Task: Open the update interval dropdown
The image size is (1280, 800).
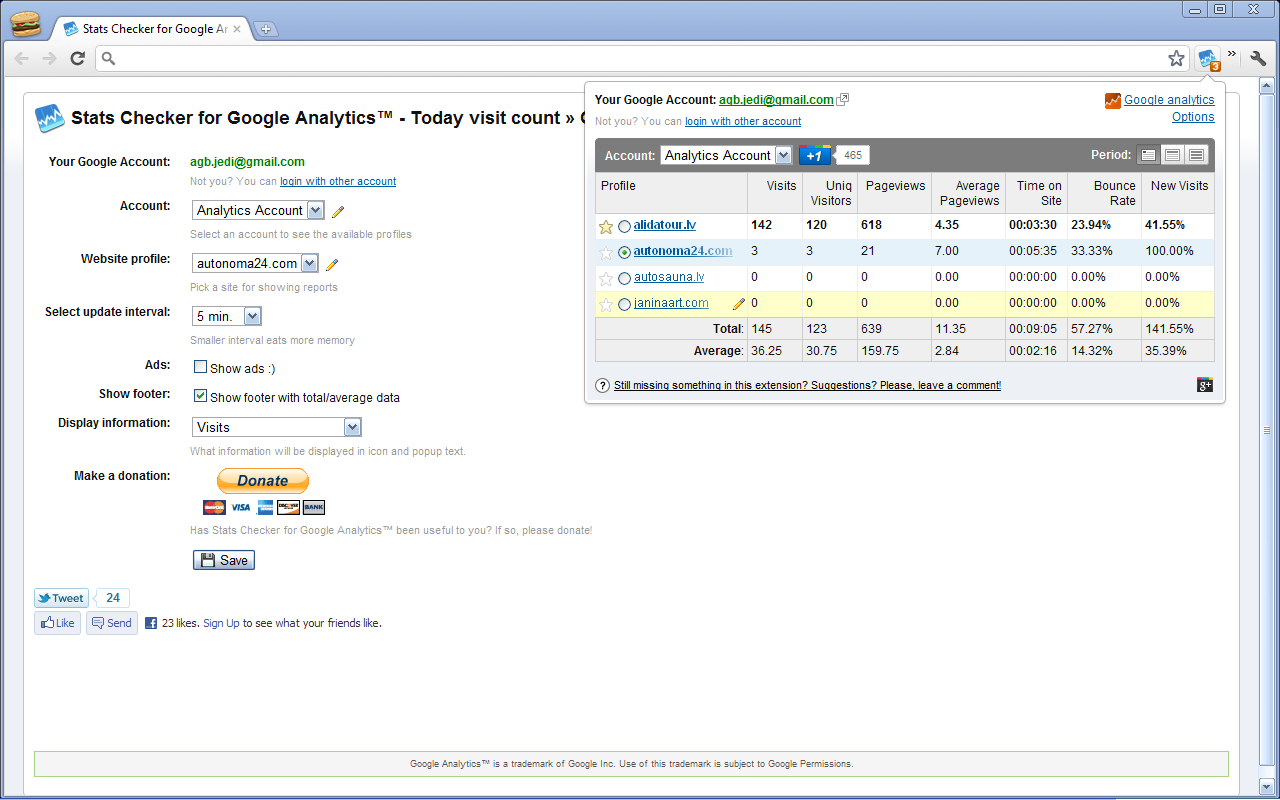Action: point(227,316)
